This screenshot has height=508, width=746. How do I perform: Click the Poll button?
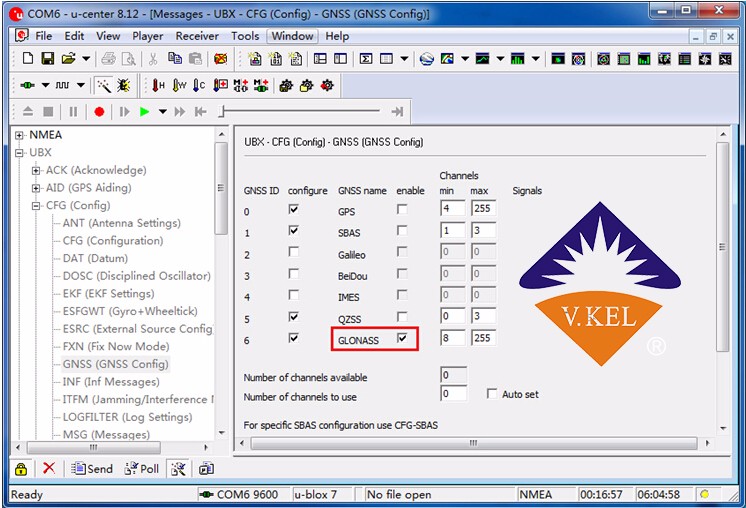click(141, 468)
